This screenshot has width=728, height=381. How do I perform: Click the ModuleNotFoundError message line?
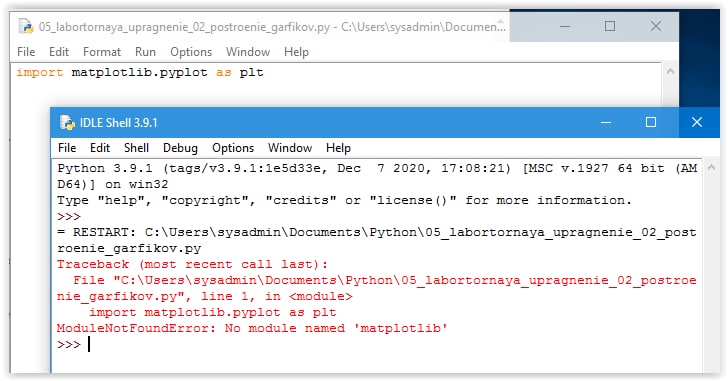[x=252, y=329]
